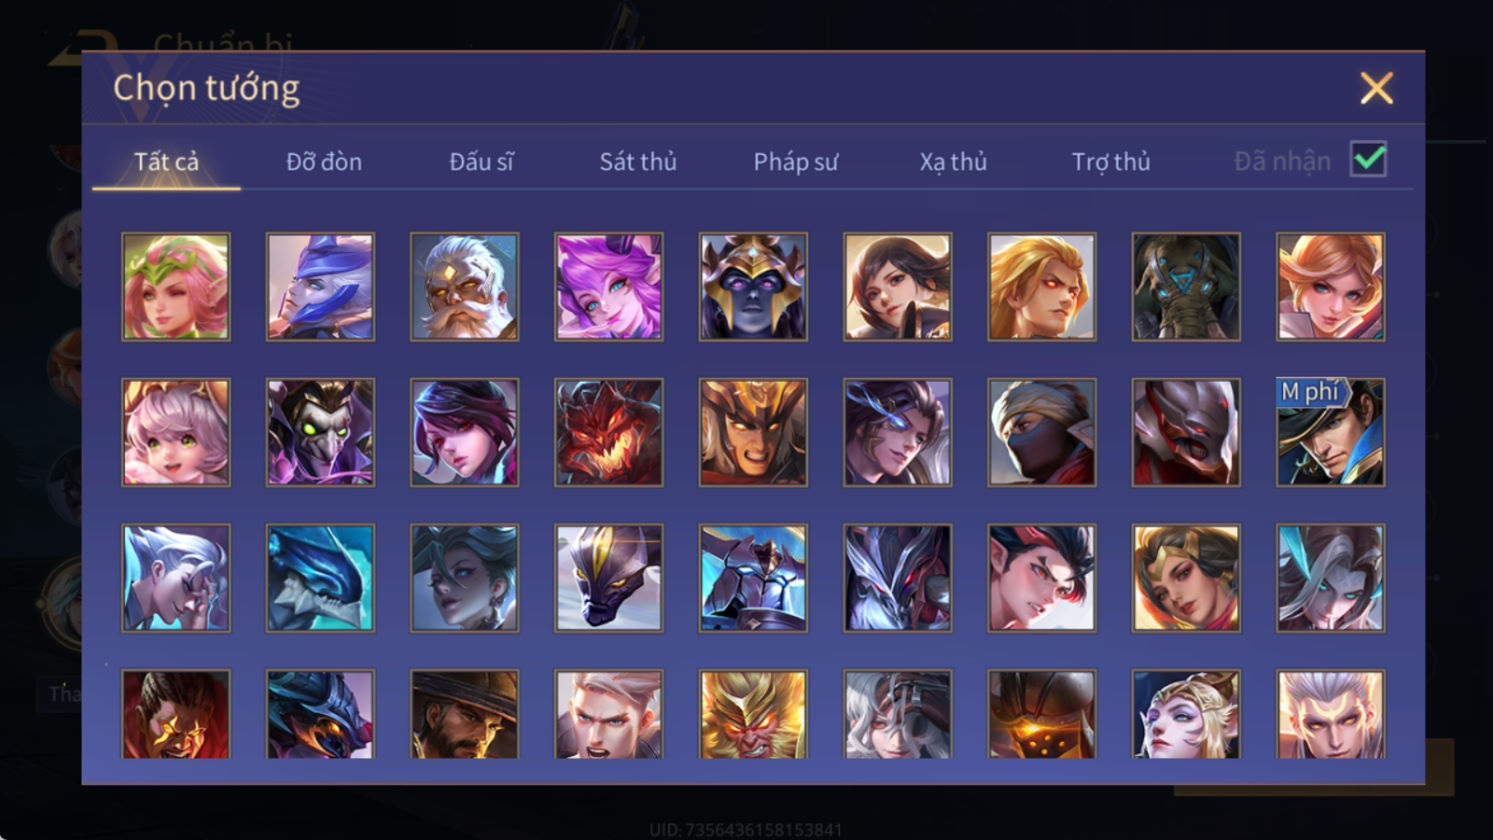
Task: Select the purple-haired girl with cyan eyes
Action: point(609,287)
